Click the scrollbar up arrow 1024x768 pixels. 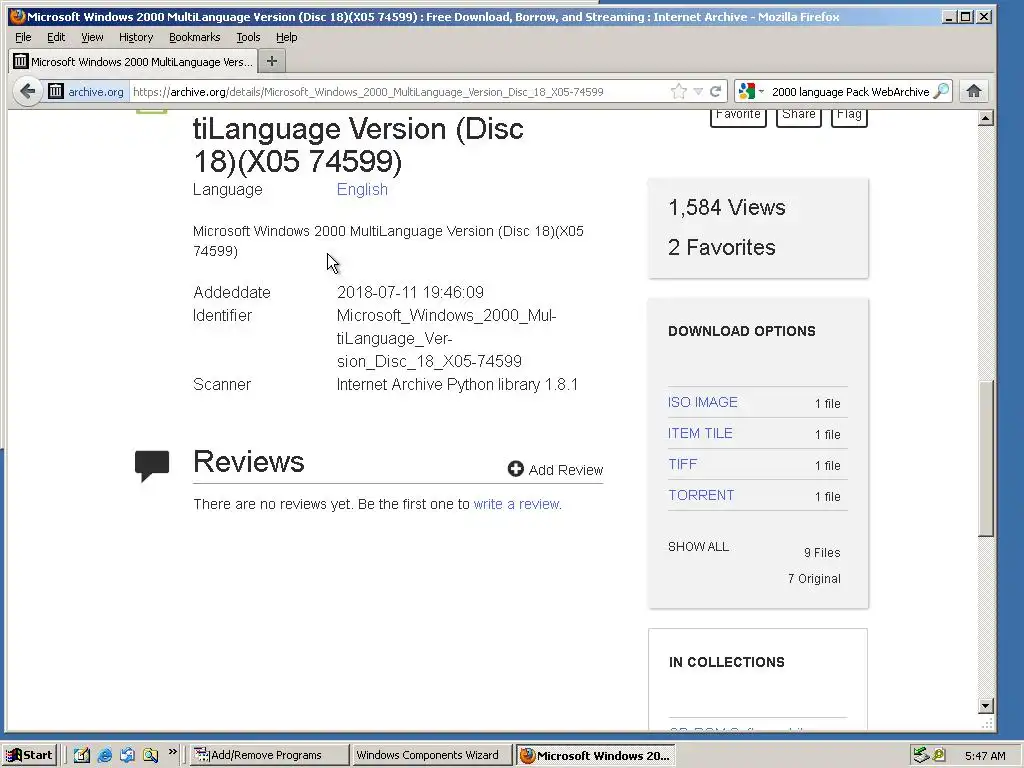[x=986, y=118]
